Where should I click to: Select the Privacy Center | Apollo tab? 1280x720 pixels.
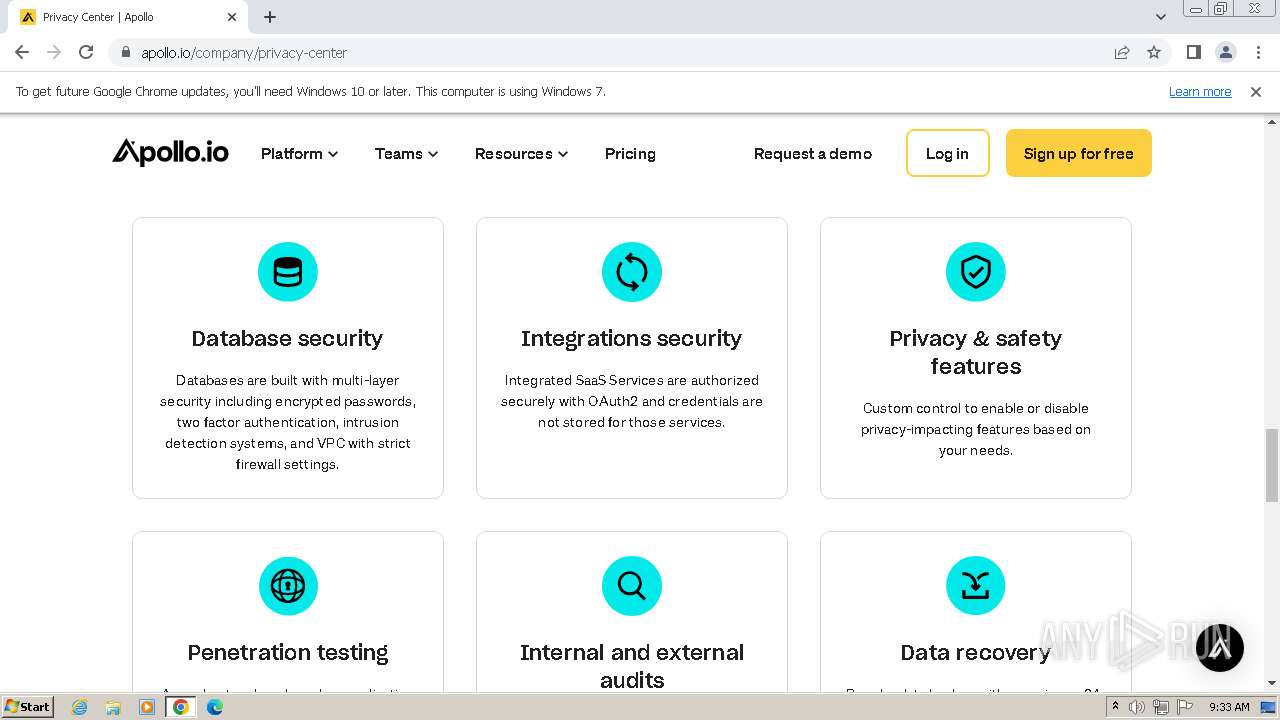(x=127, y=17)
